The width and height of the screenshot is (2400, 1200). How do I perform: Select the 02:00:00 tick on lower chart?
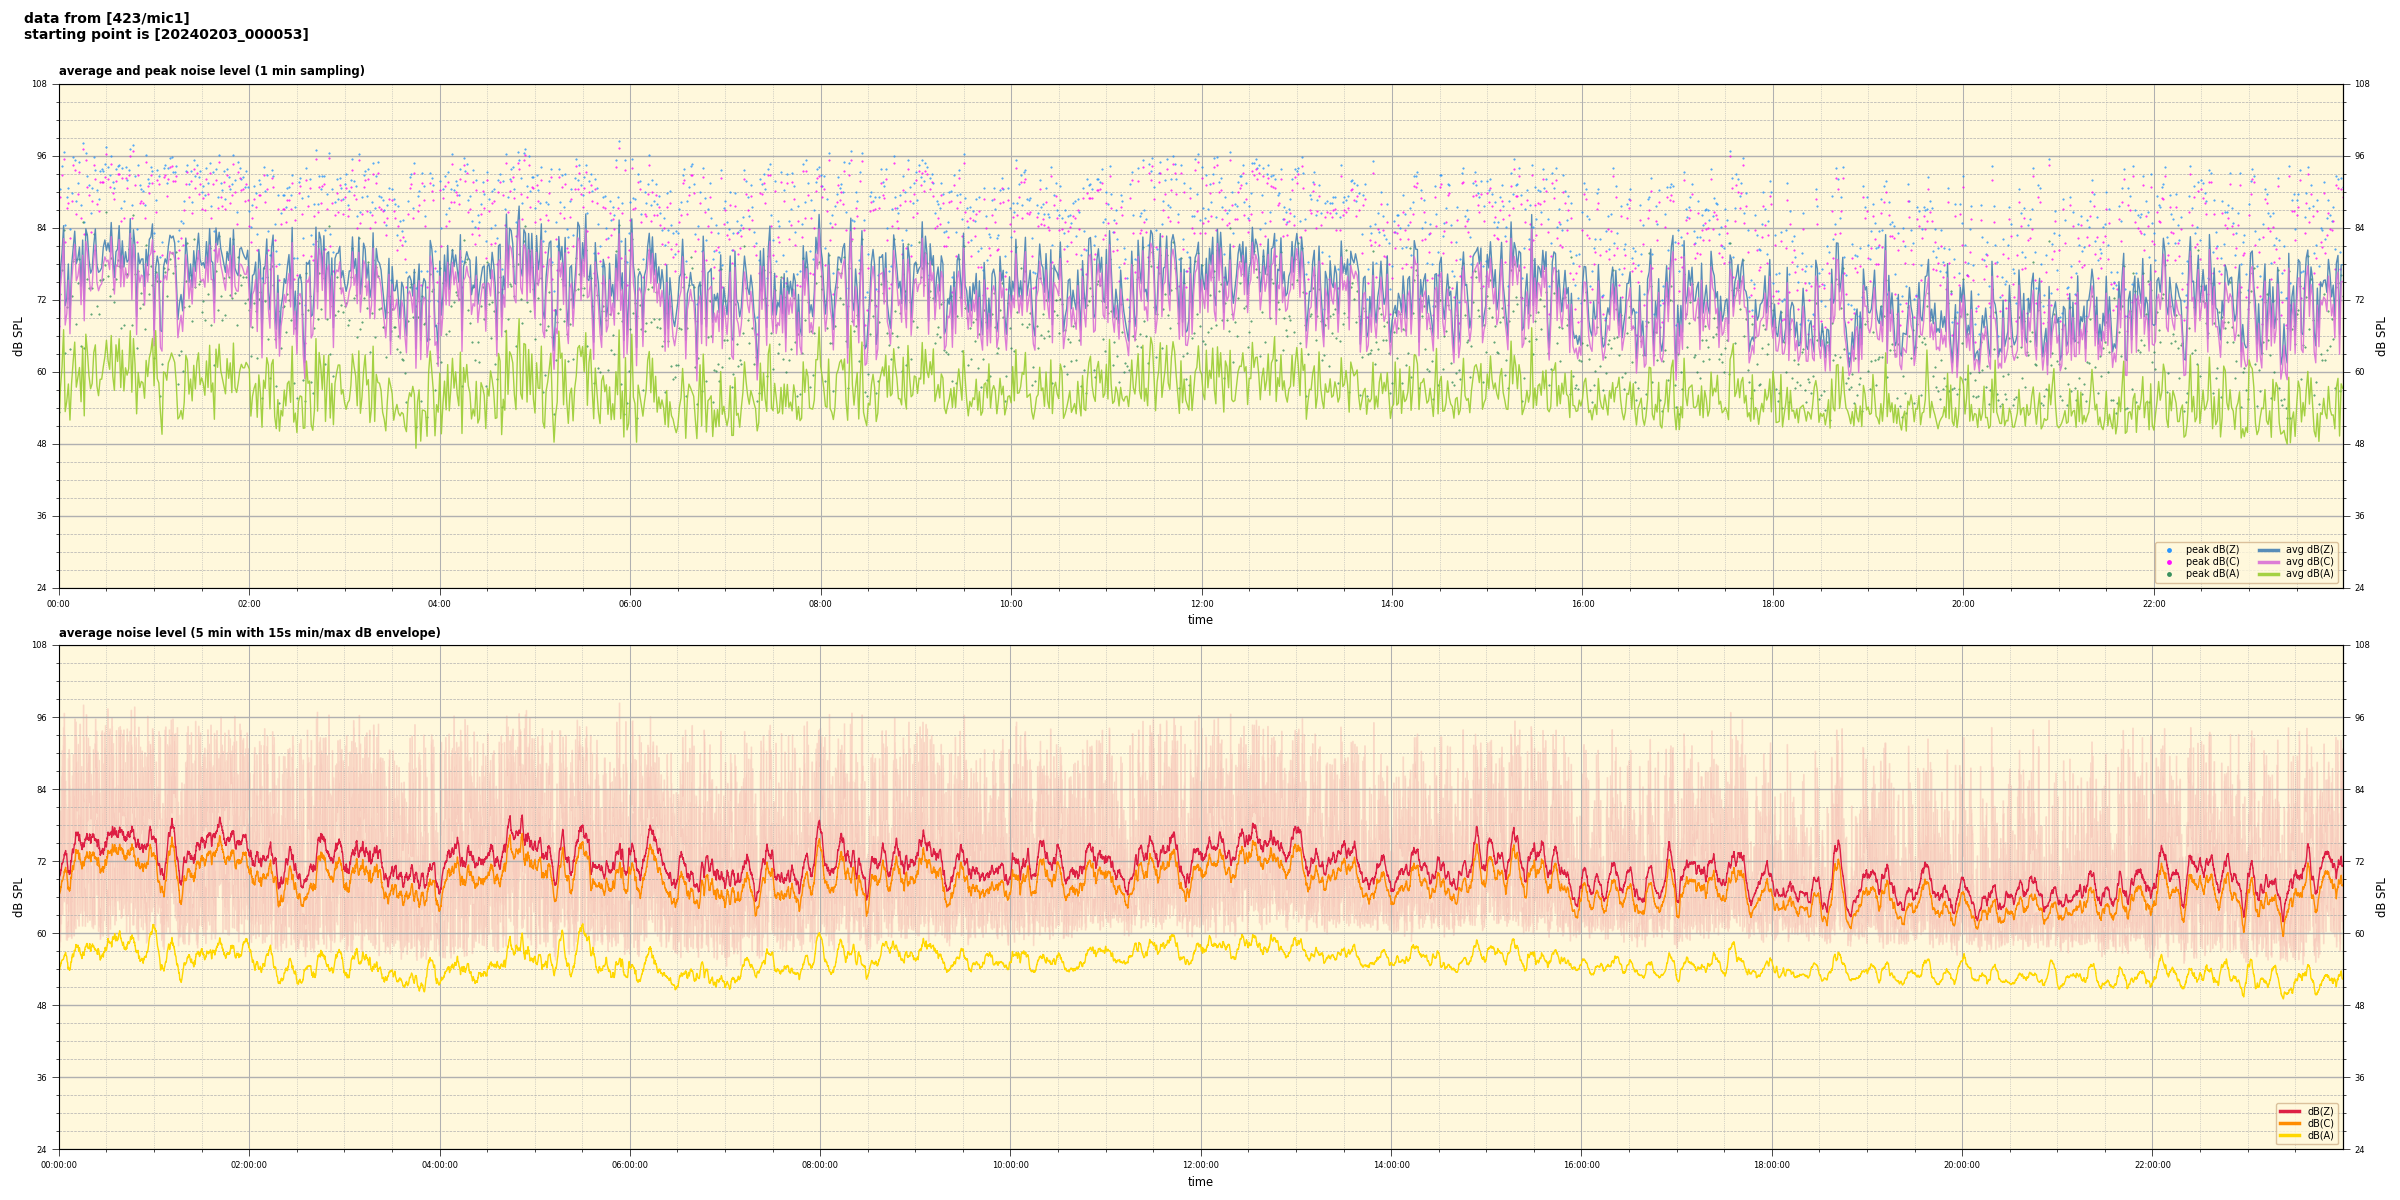[x=249, y=1165]
